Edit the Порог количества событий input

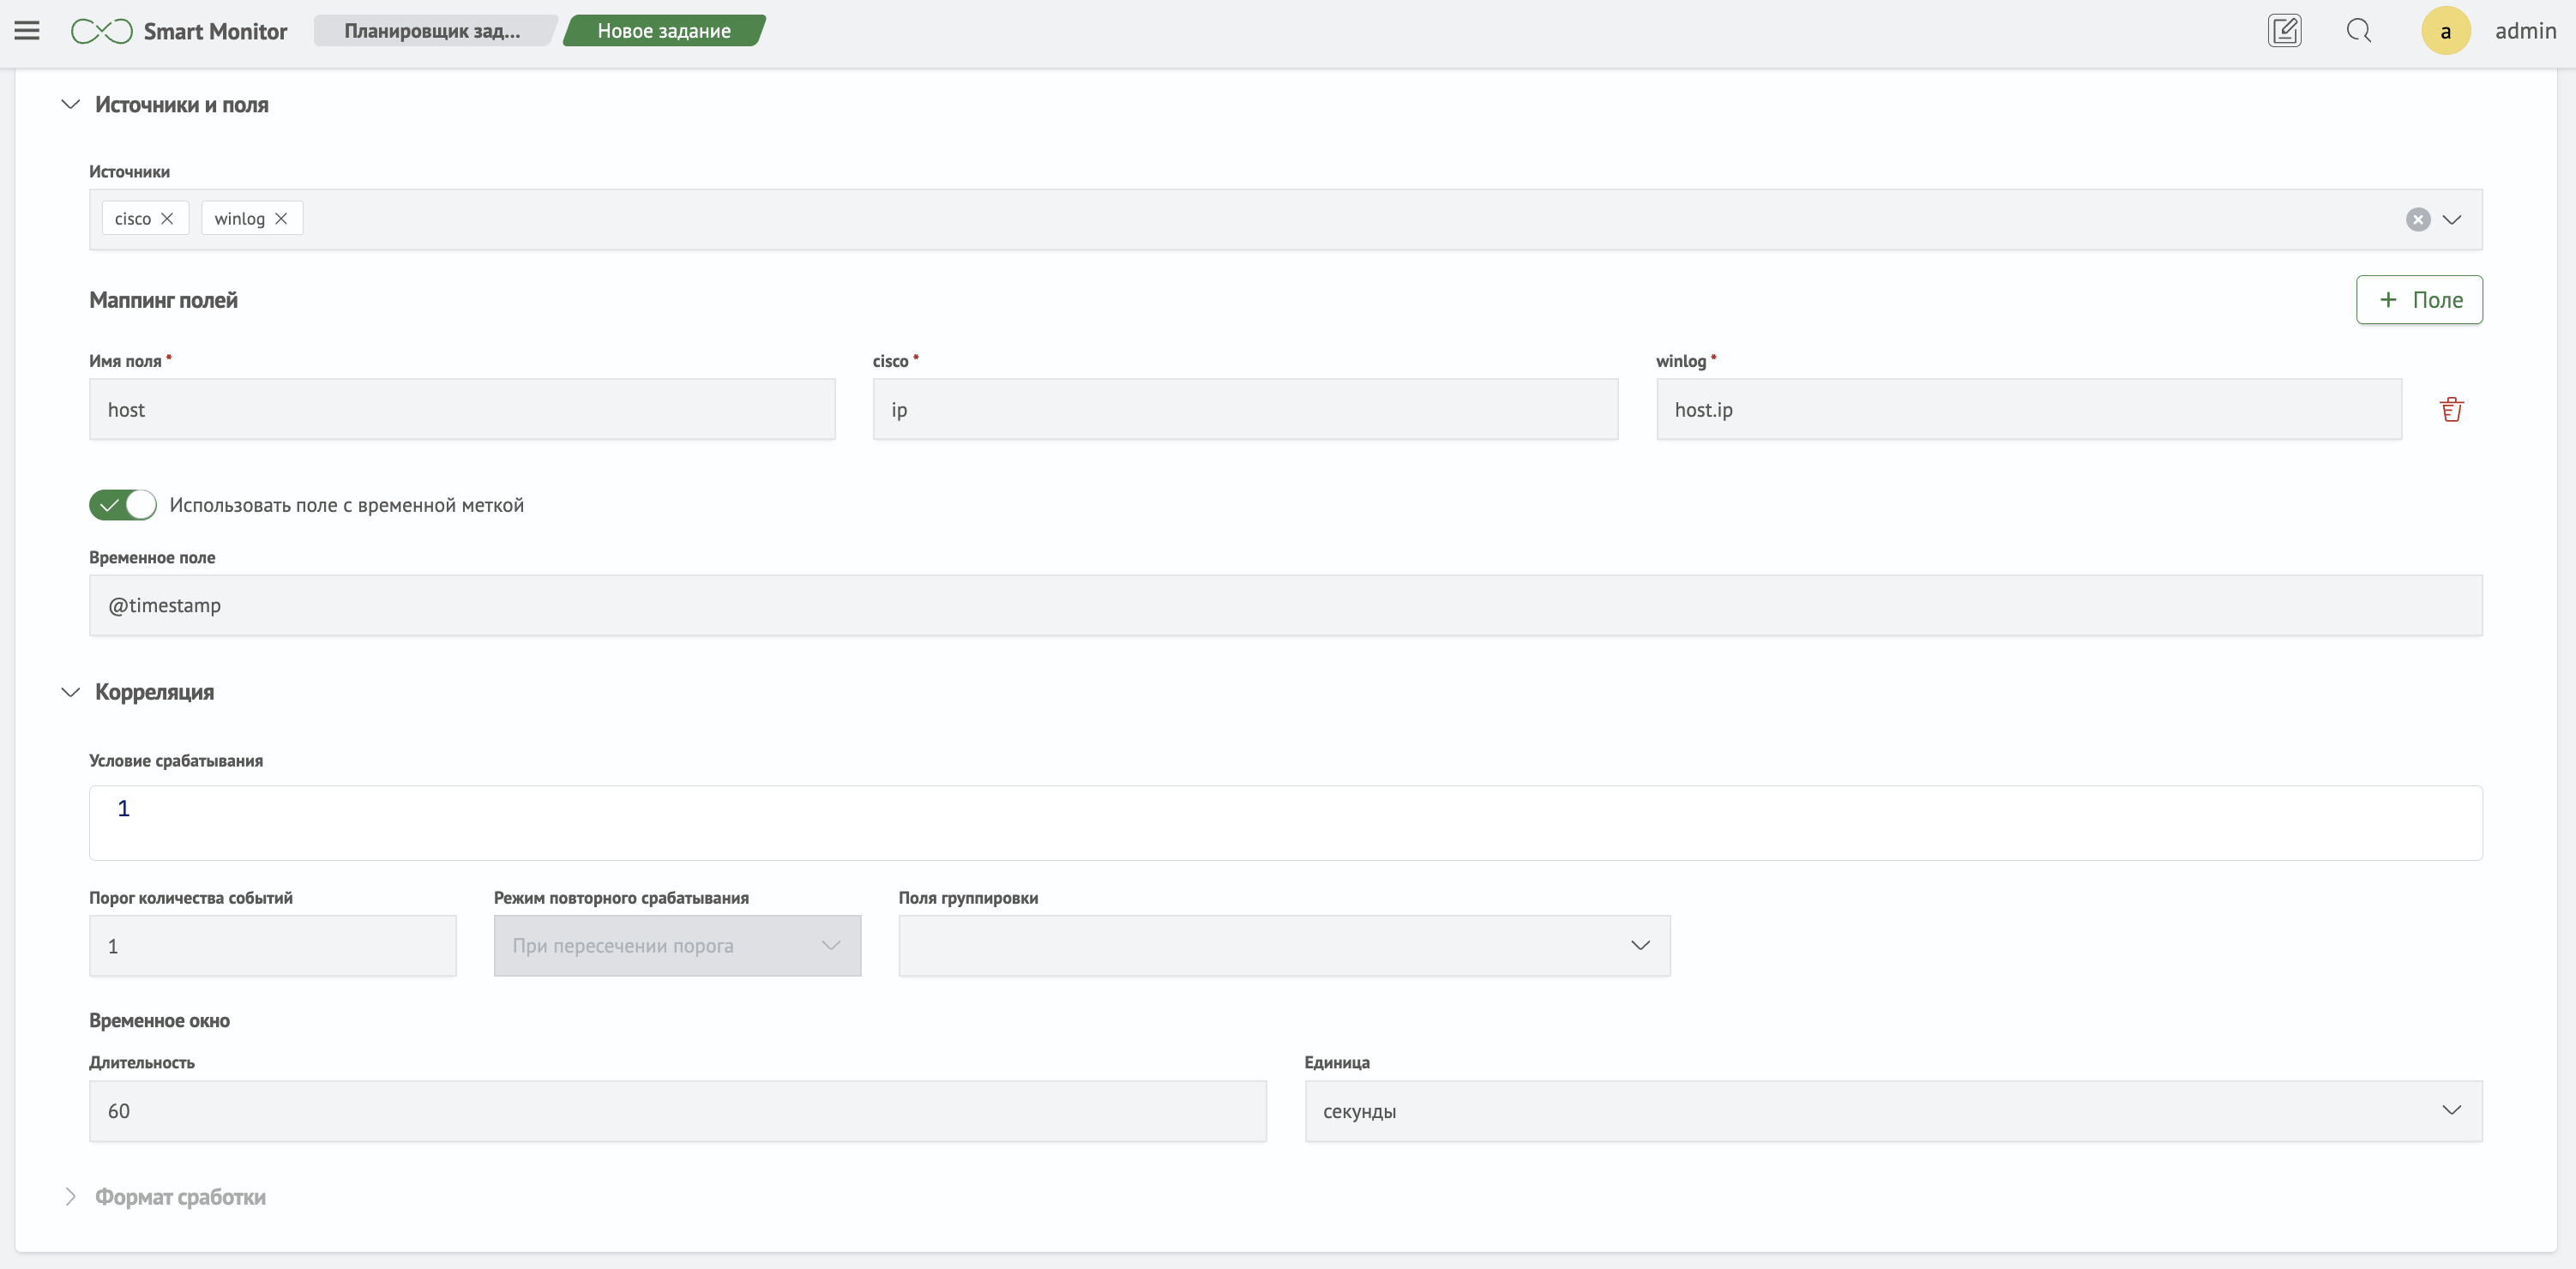coord(272,945)
